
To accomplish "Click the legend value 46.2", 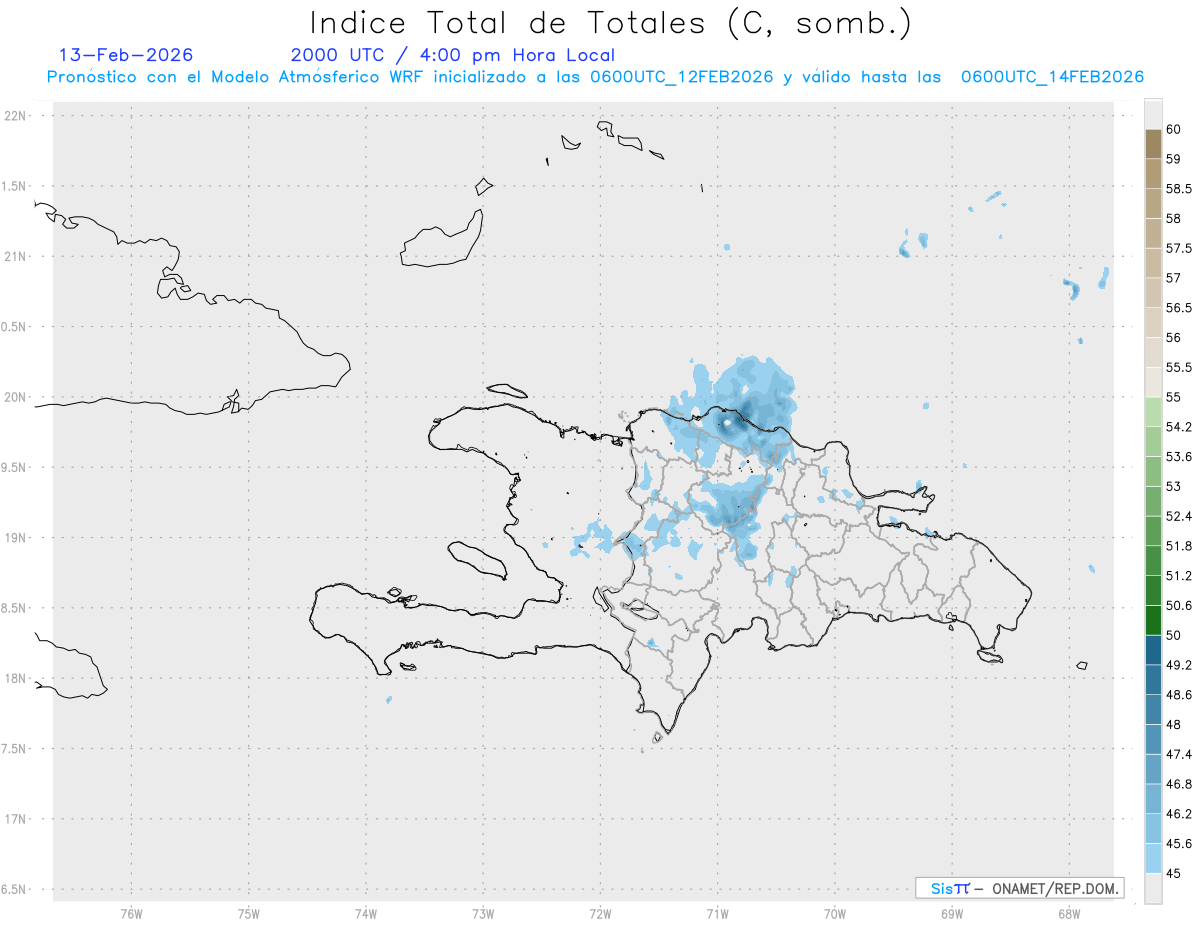I will (1180, 813).
